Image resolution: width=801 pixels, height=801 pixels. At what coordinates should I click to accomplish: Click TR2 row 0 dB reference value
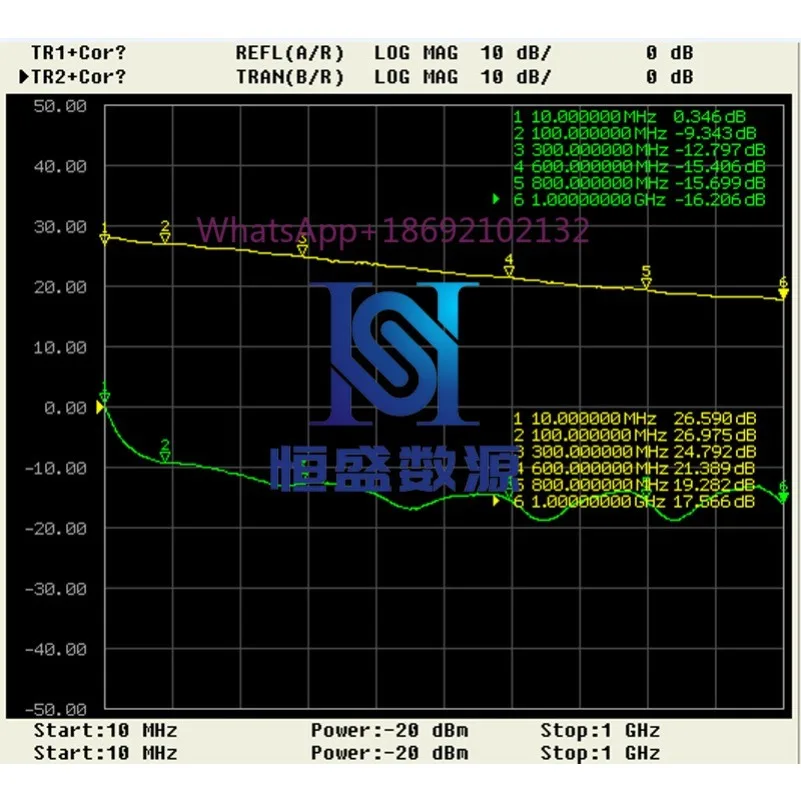click(670, 78)
